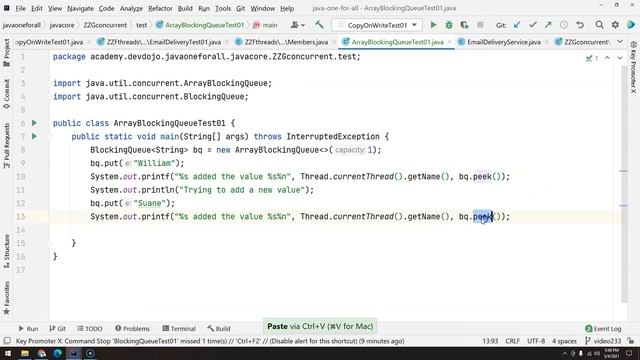This screenshot has width=640, height=360.
Task: Git update project arrow icon
Action: (517, 25)
